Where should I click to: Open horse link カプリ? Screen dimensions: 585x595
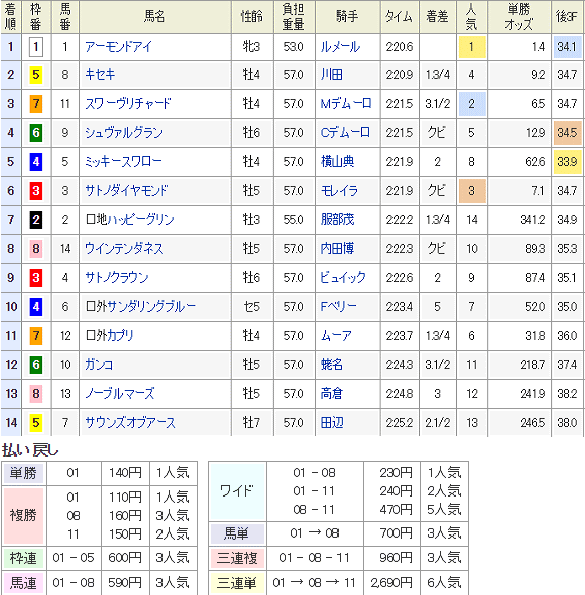121,335
